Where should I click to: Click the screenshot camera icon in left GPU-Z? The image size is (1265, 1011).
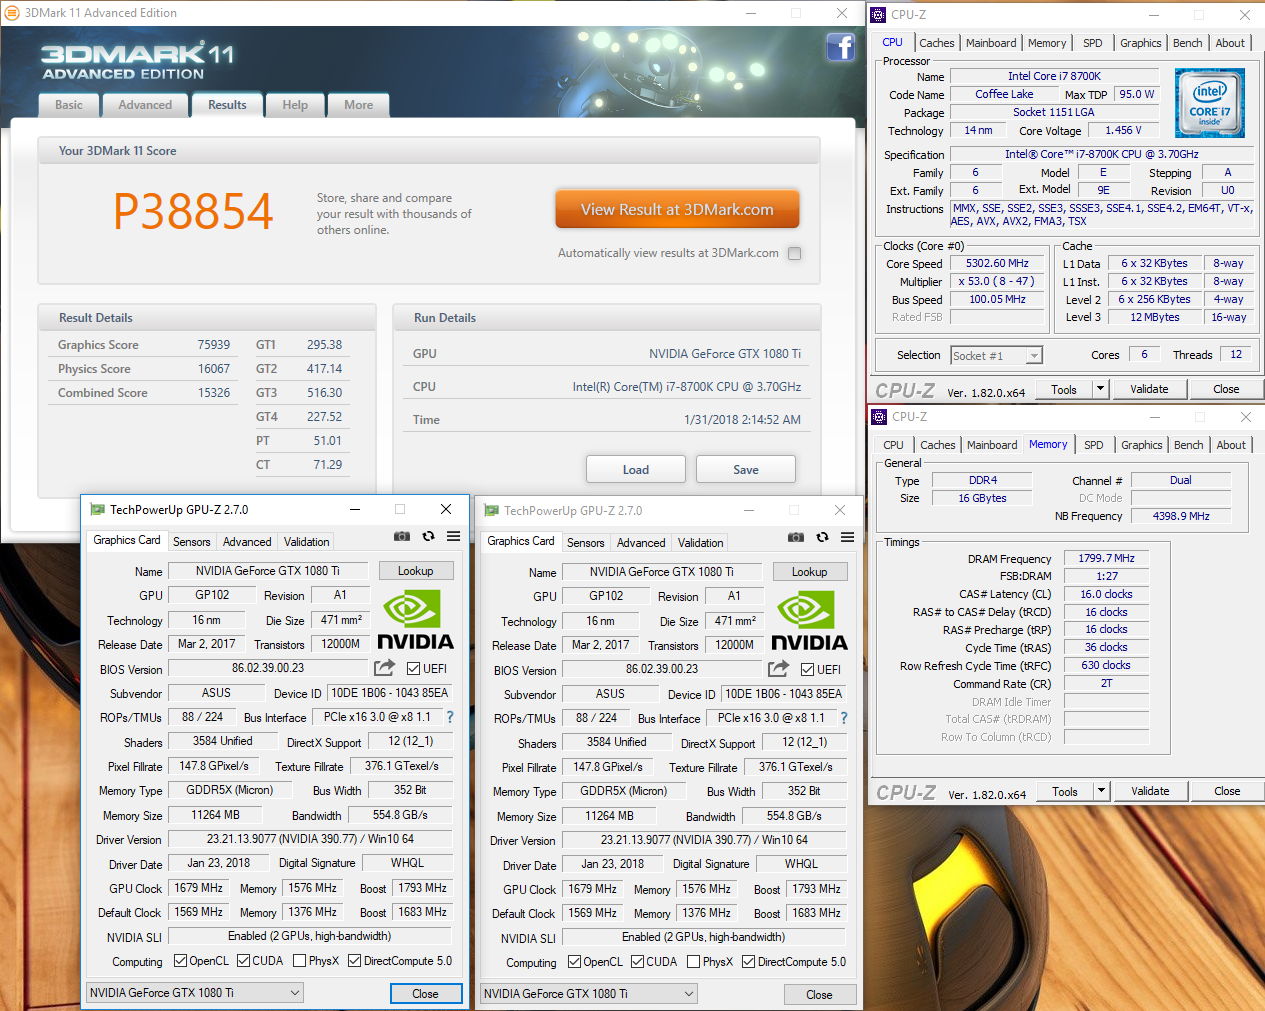[x=402, y=537]
